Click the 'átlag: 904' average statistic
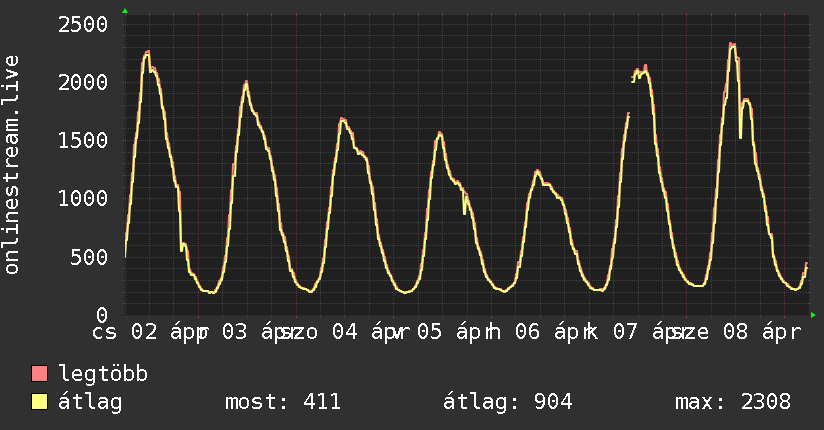Screen dimensions: 824x430 507,403
